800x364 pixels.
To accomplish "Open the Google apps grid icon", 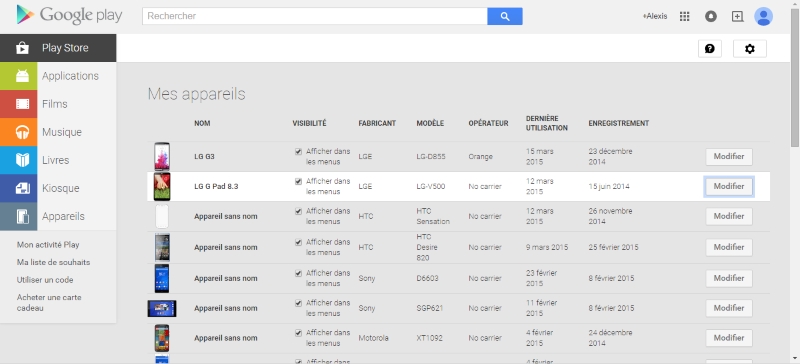I will pyautogui.click(x=685, y=16).
